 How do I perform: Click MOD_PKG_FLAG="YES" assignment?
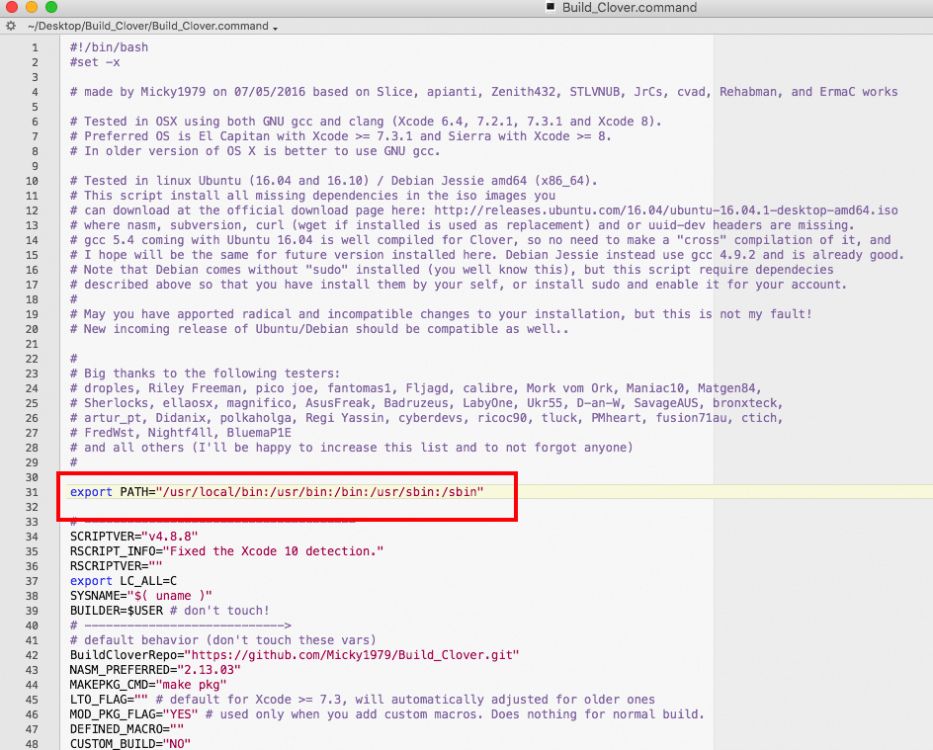[134, 714]
